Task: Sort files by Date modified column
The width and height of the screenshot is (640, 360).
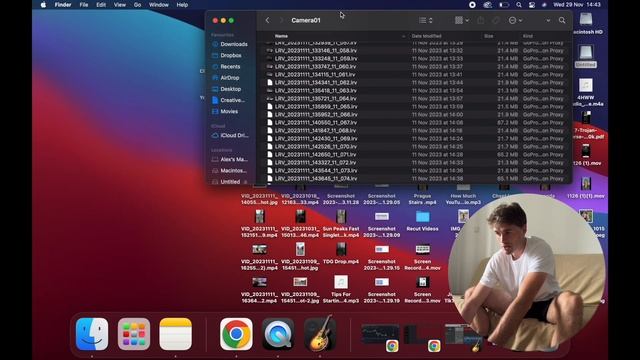Action: click(x=426, y=36)
